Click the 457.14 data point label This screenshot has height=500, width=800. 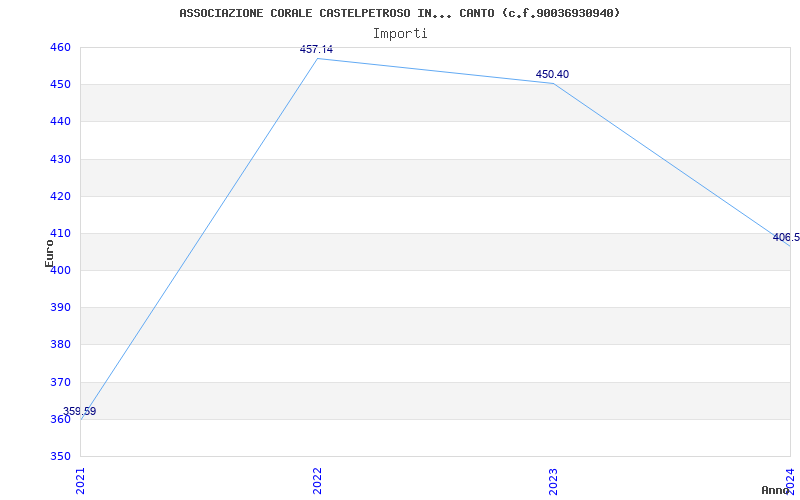click(316, 49)
